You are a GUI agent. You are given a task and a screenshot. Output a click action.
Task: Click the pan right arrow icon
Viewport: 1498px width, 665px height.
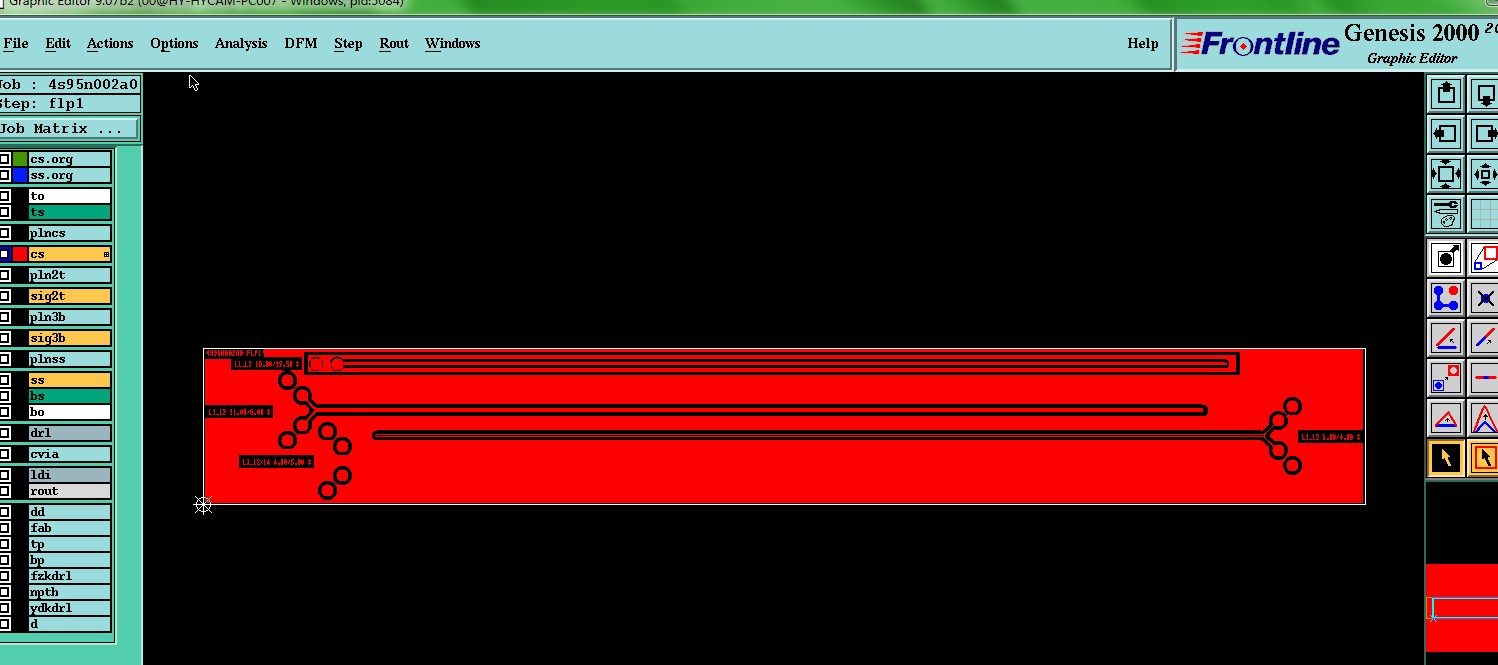point(1484,134)
